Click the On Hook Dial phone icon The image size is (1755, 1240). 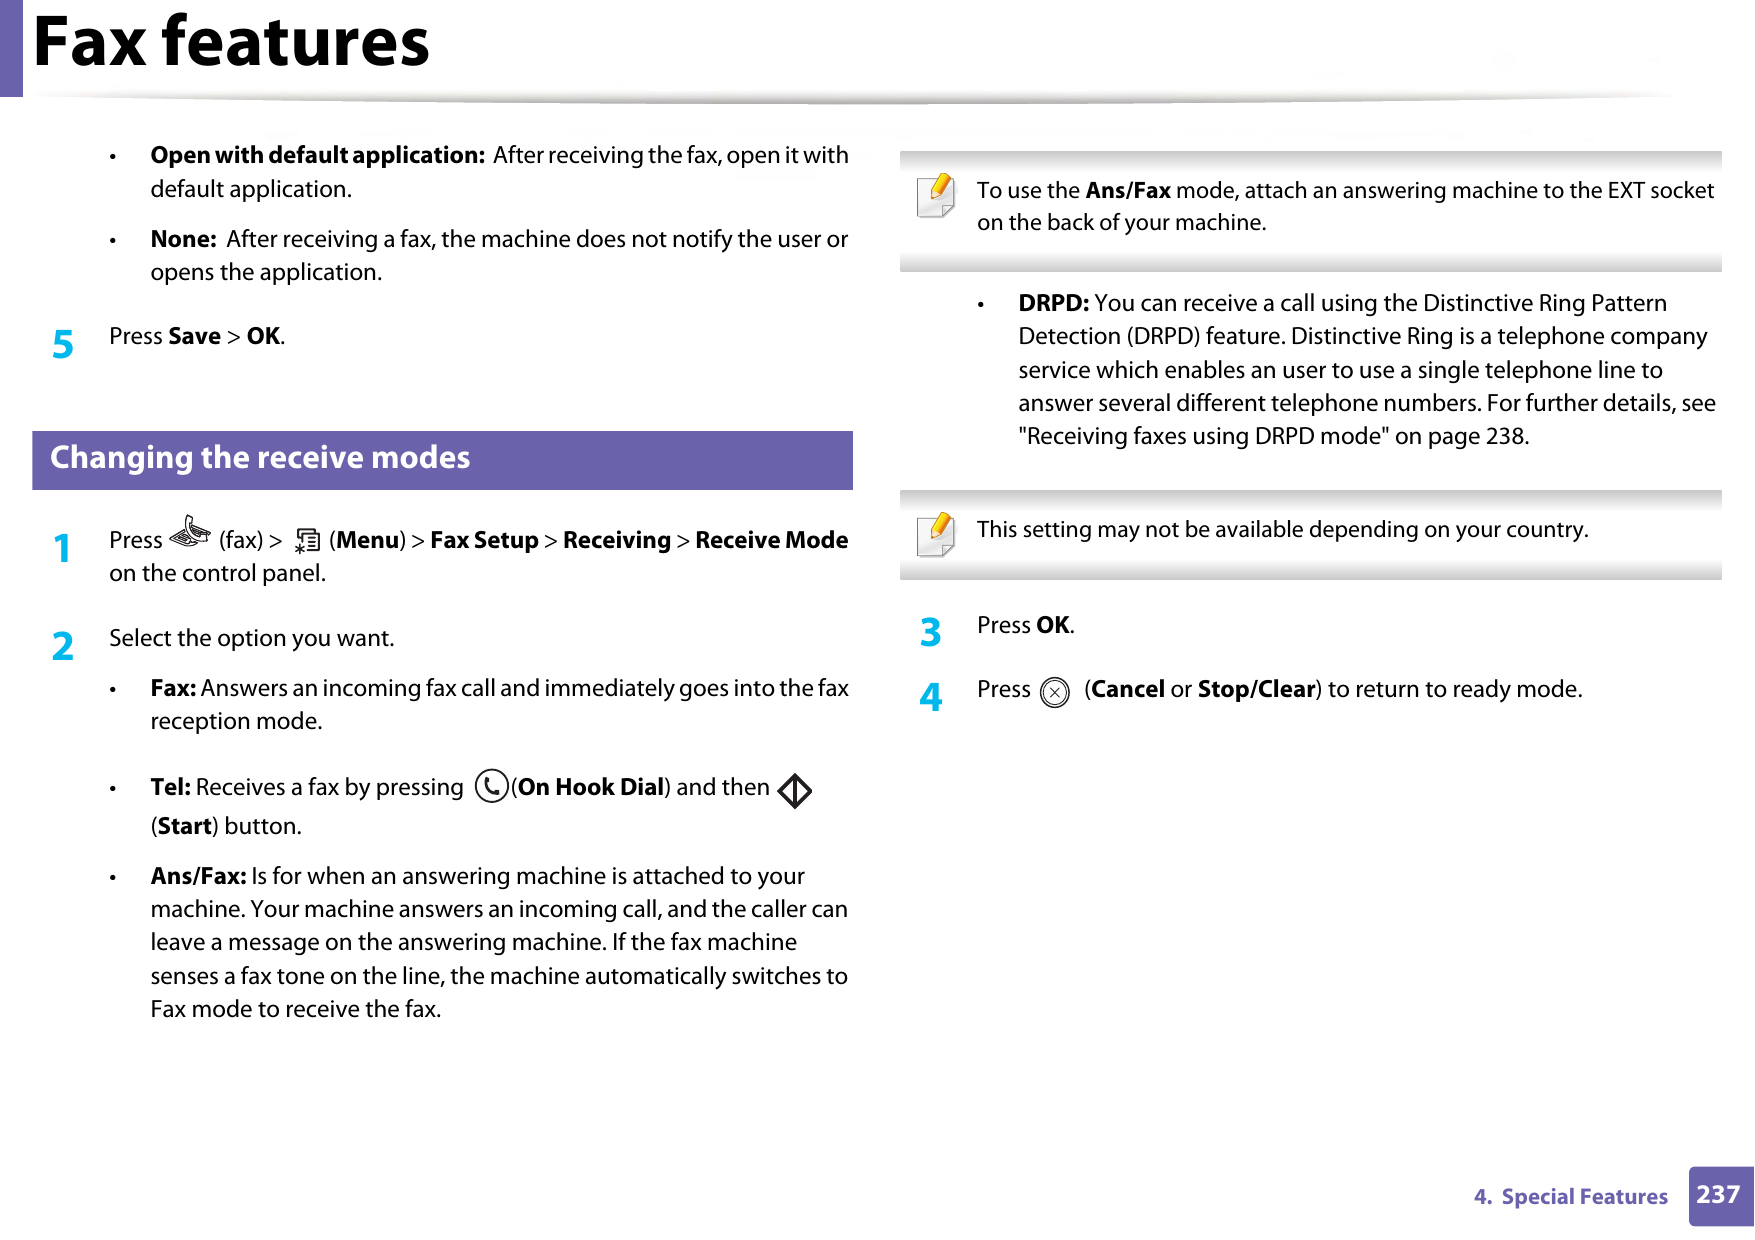491,786
